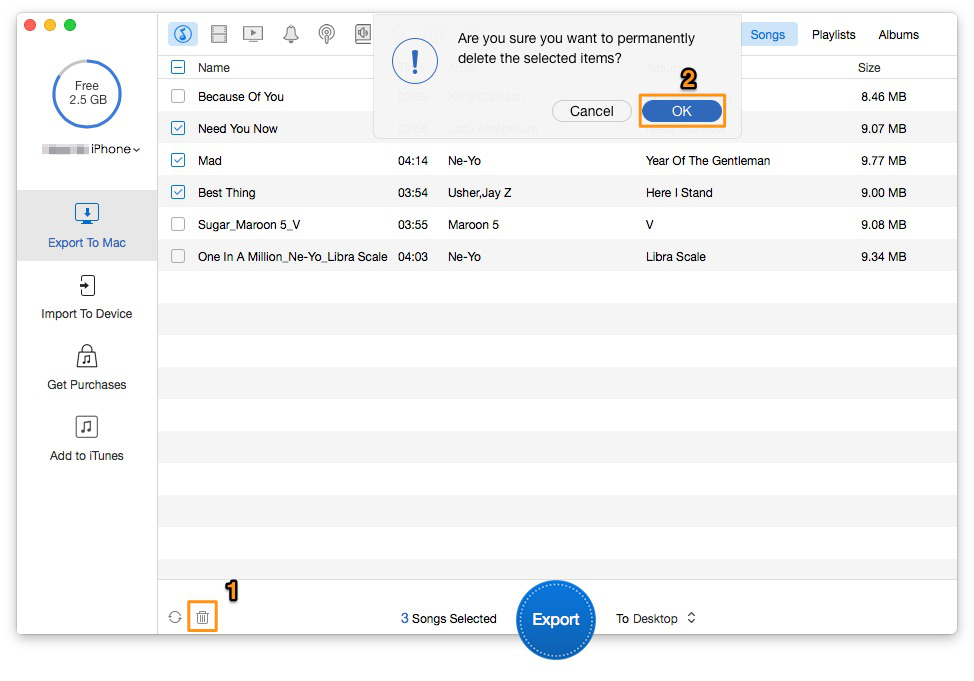Switch to the Songs tab
The height and width of the screenshot is (681, 974).
click(768, 35)
